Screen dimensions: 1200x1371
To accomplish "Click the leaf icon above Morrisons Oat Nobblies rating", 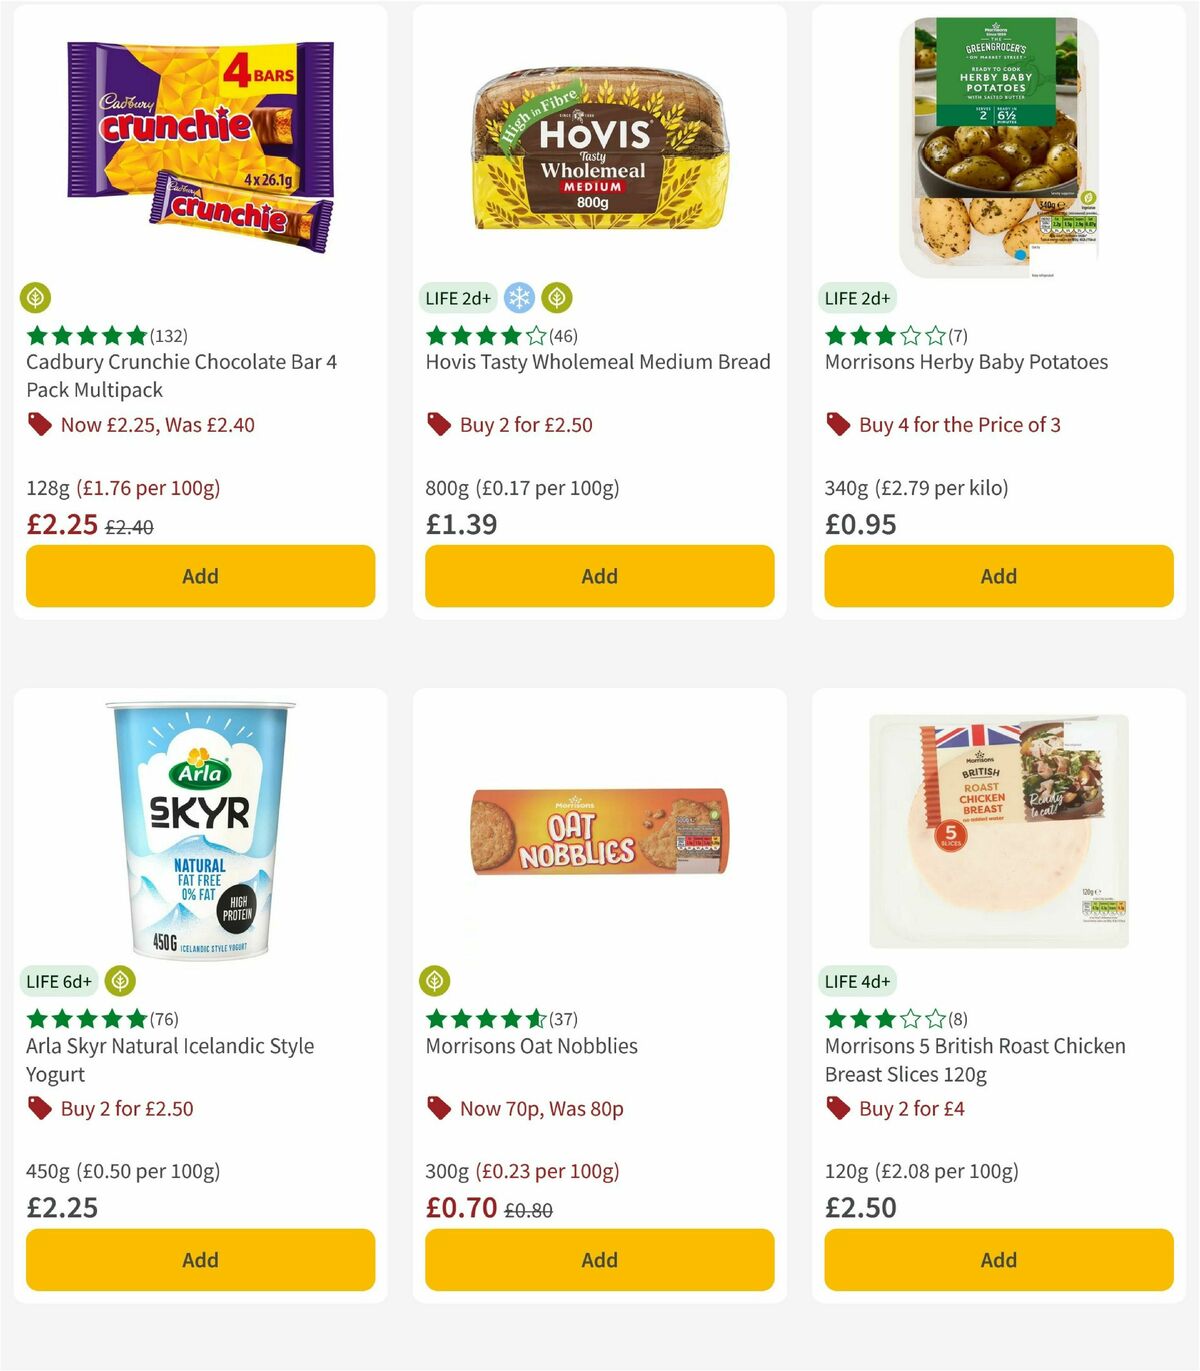I will (x=435, y=981).
